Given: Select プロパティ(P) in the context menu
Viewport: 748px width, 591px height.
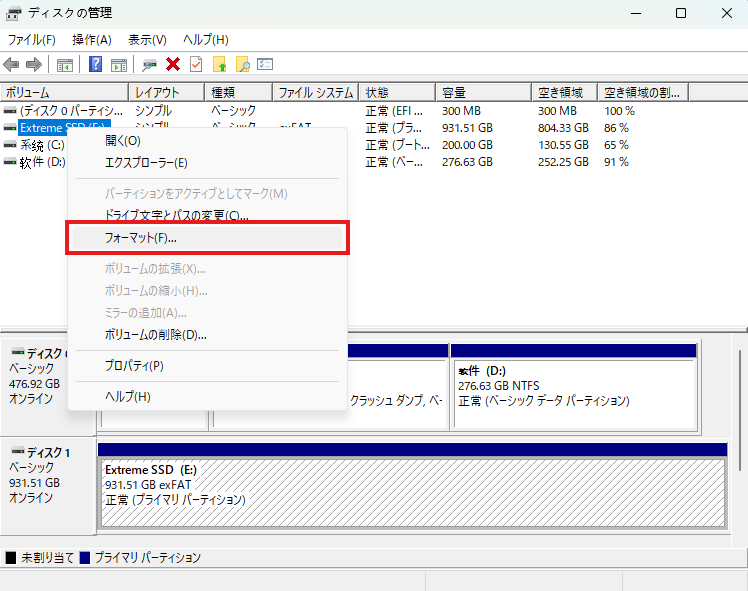Looking at the screenshot, I should point(134,366).
